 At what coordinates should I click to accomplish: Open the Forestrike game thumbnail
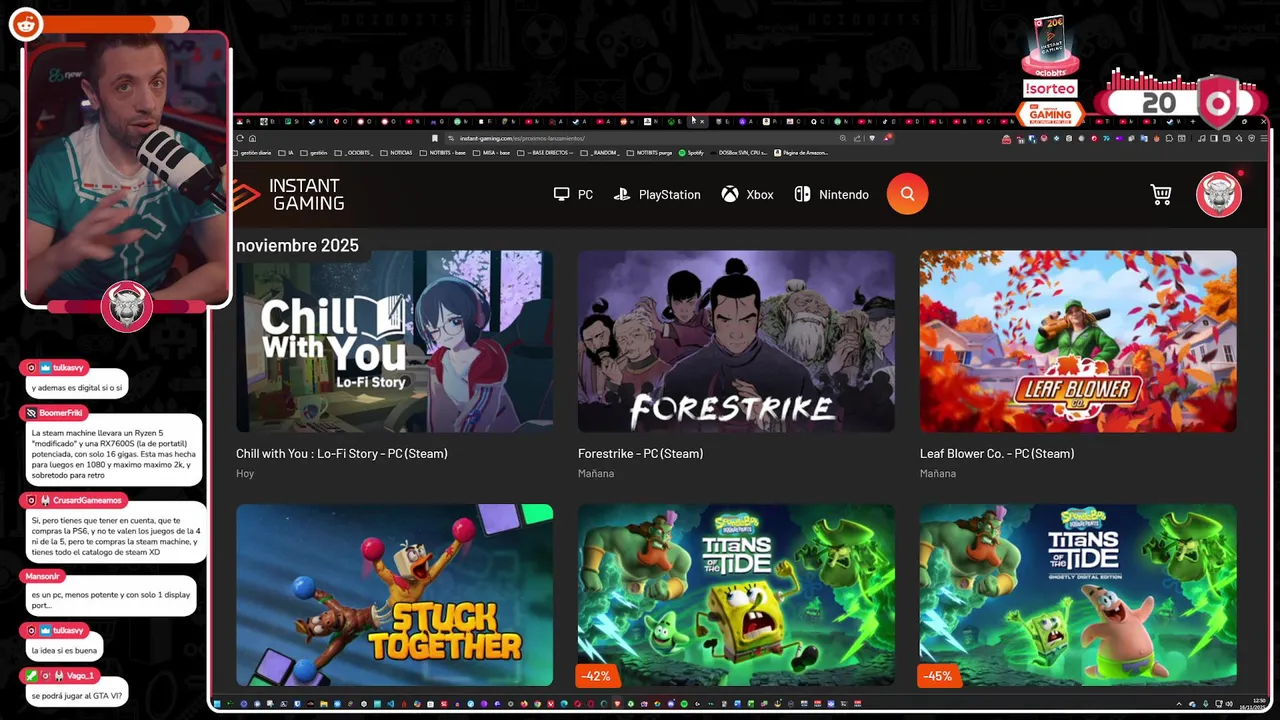tap(736, 341)
